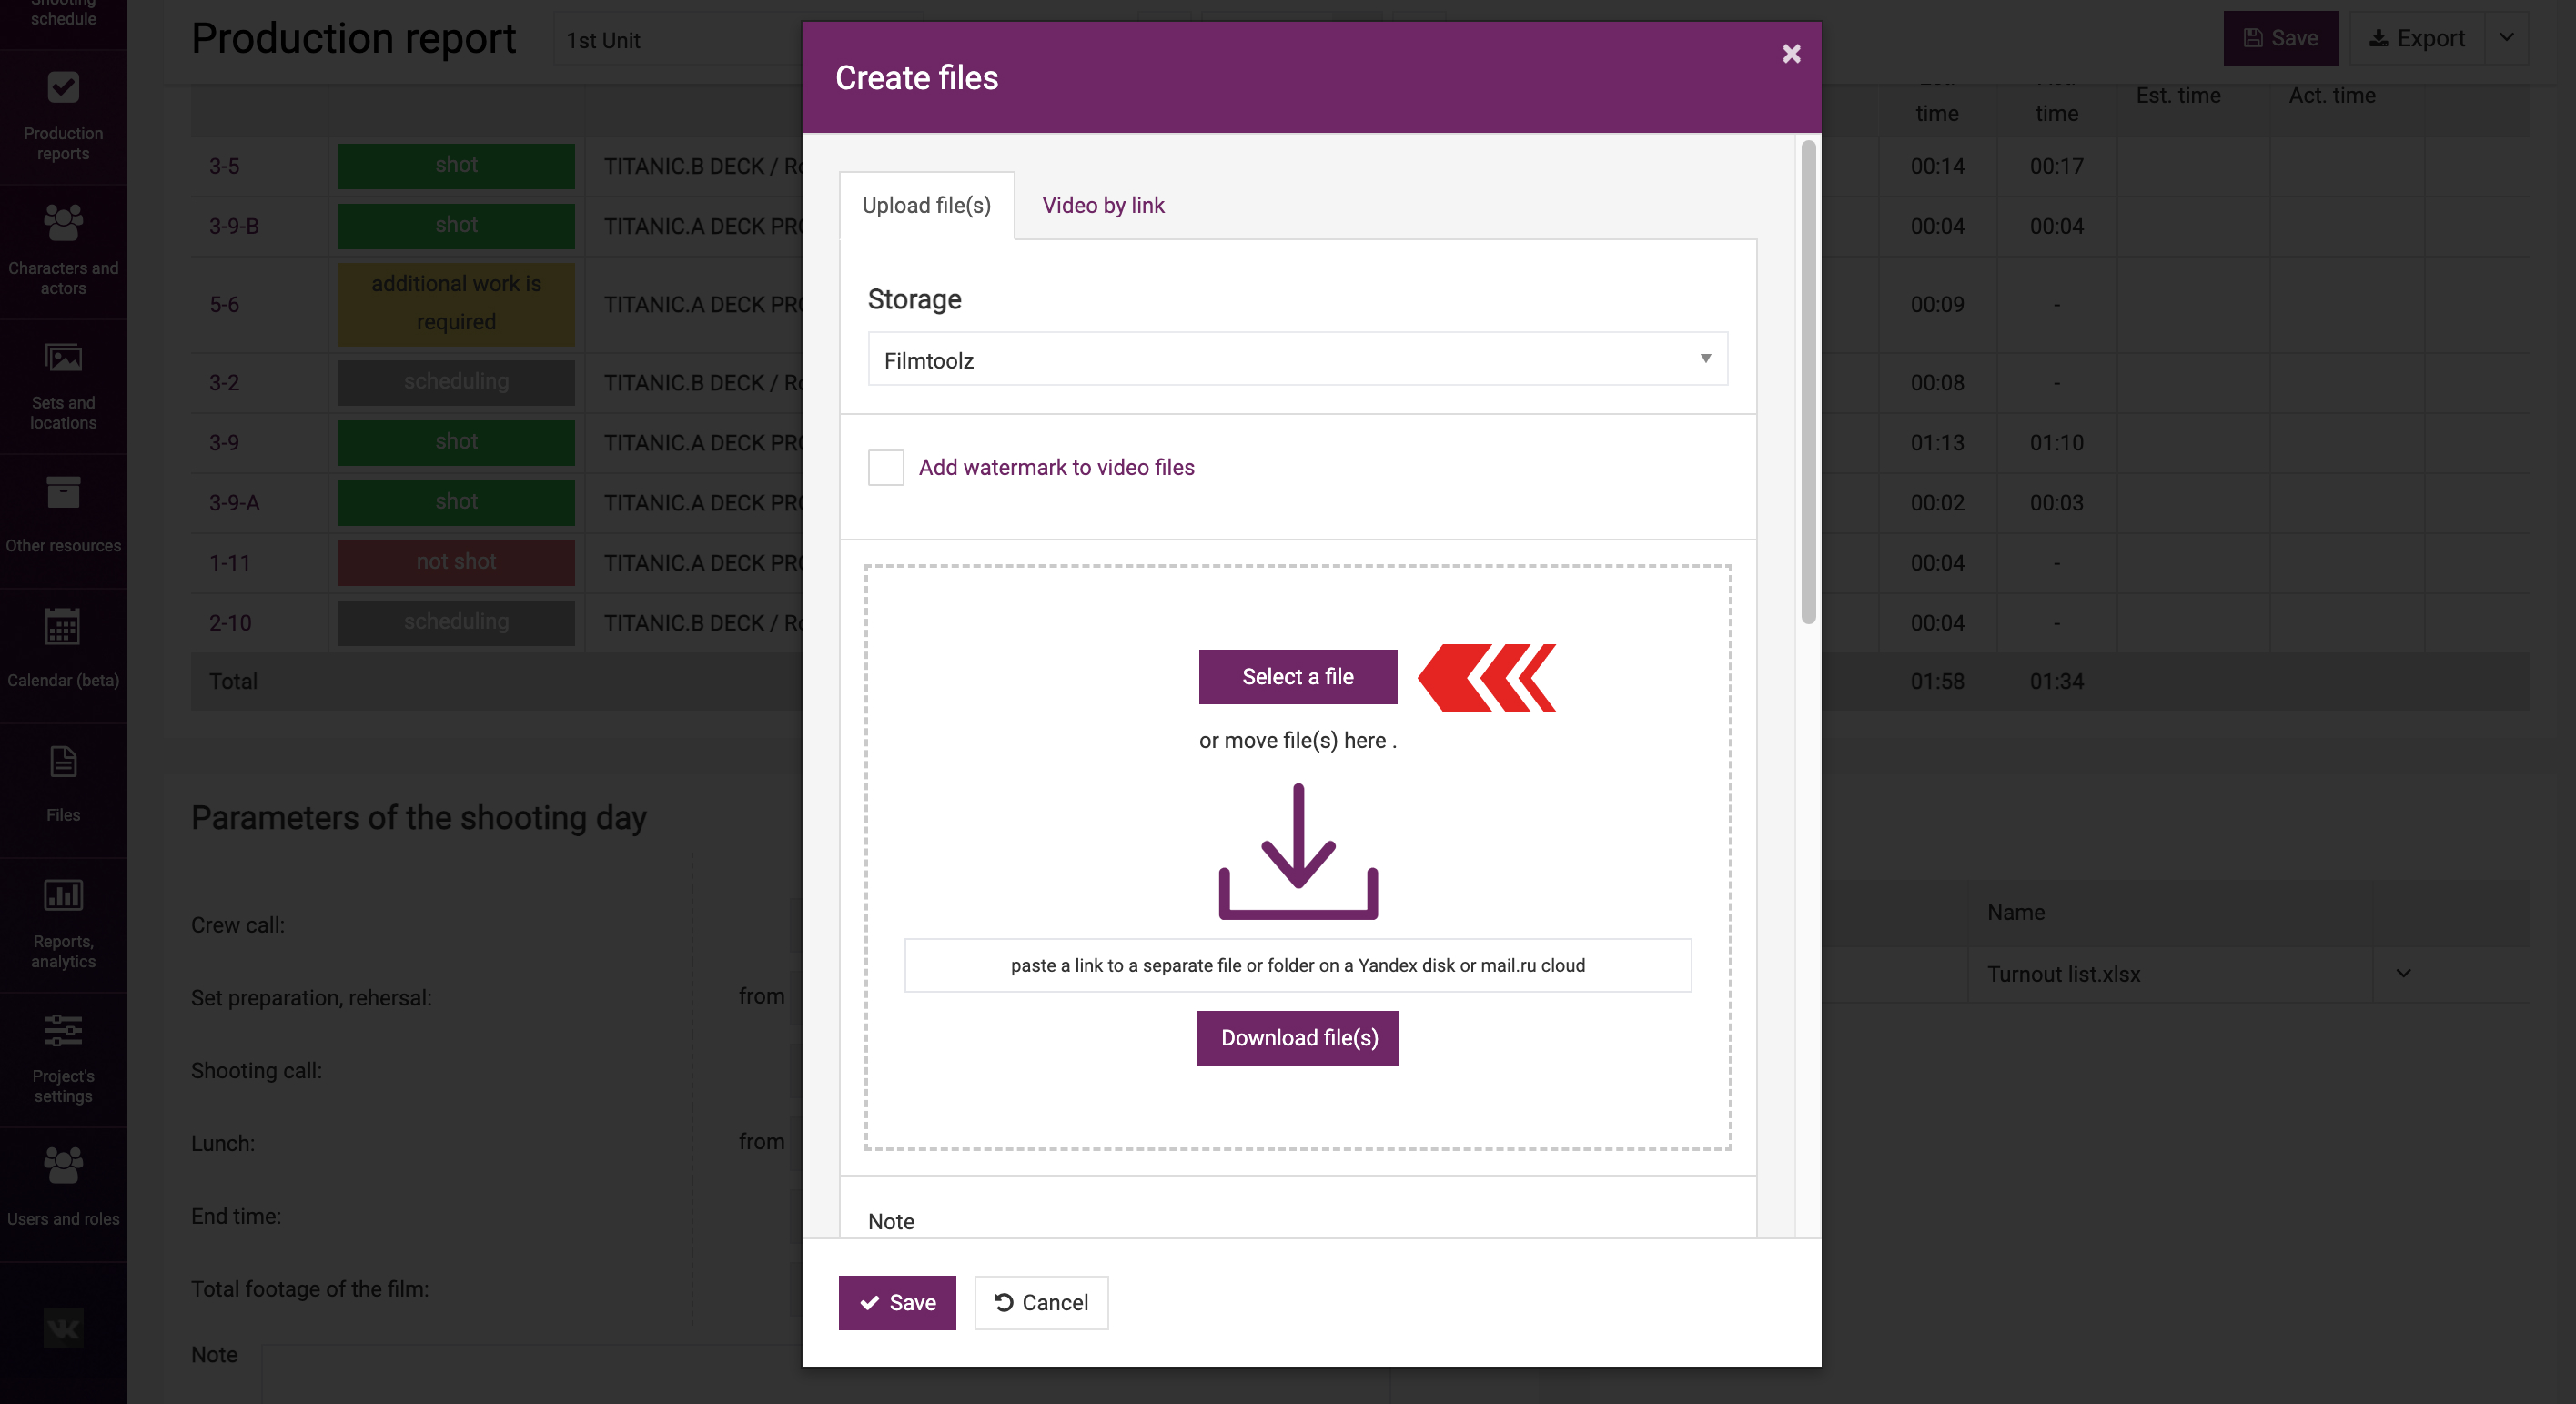Open Characters and actors section

[x=63, y=251]
